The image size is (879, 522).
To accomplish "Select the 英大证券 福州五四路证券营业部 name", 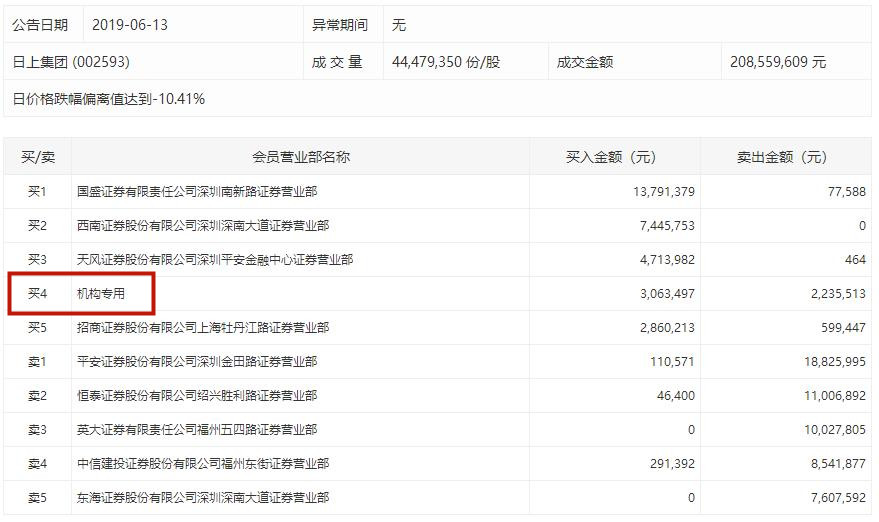I will [x=197, y=429].
